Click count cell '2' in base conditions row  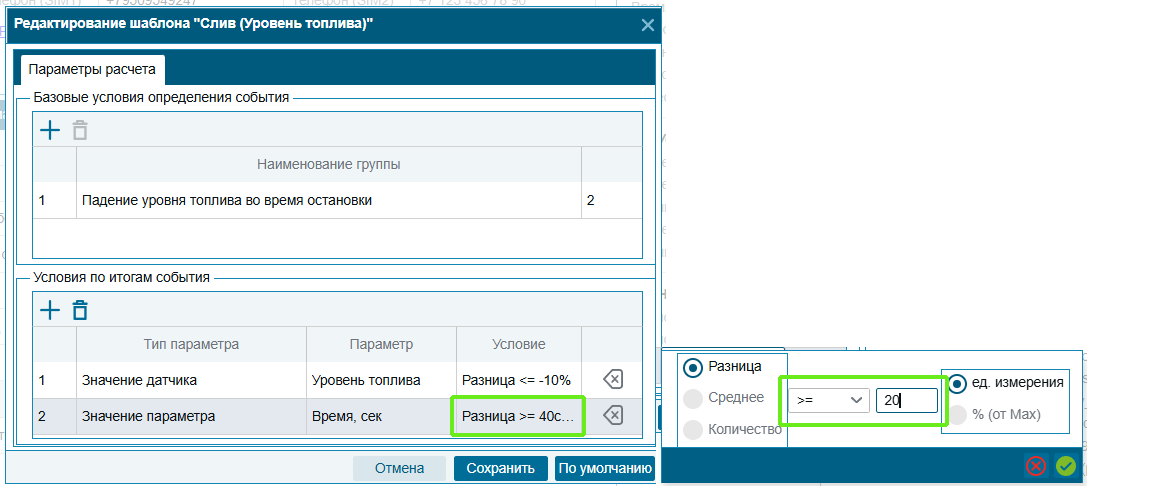(x=612, y=200)
